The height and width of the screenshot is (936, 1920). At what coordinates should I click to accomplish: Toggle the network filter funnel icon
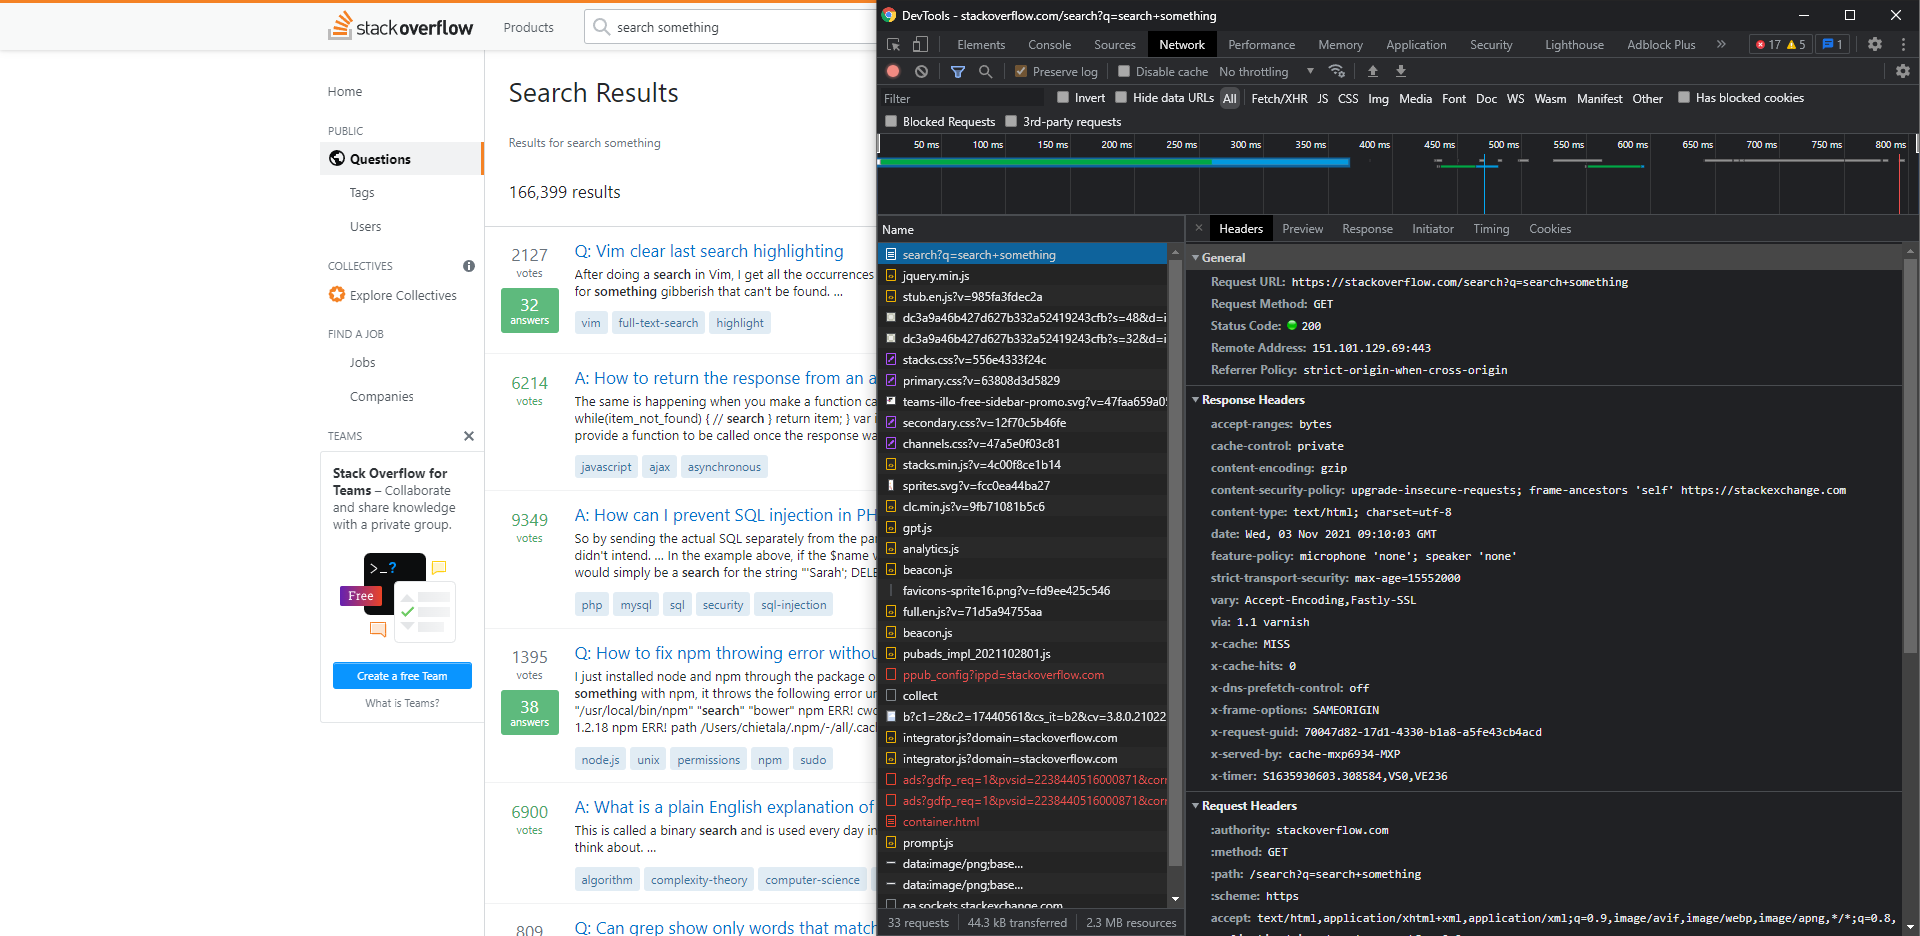coord(958,71)
